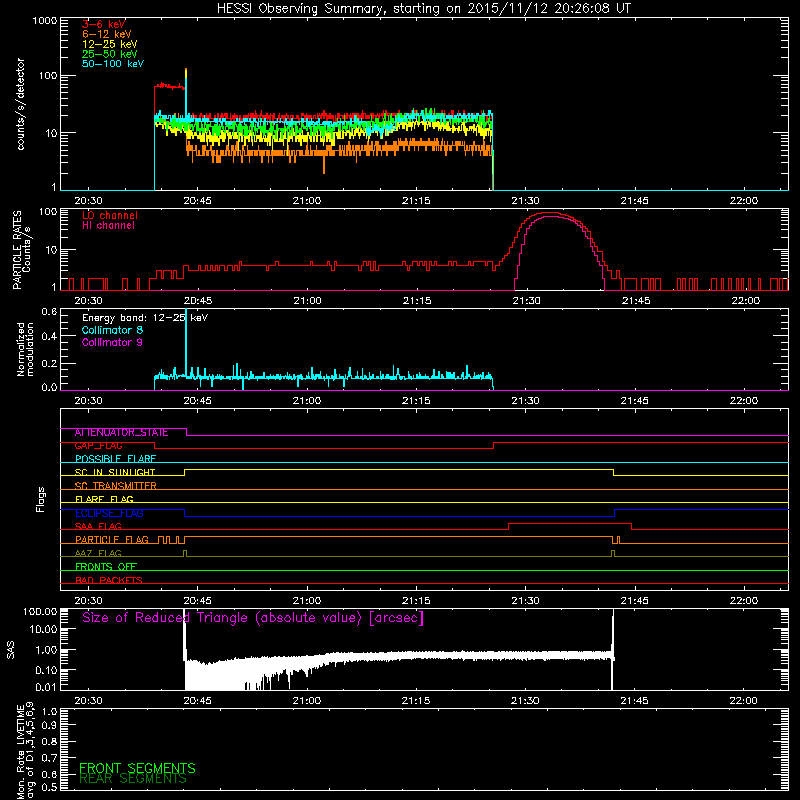Click the particle rate peak near 21:30
This screenshot has width=800, height=800.
point(551,214)
